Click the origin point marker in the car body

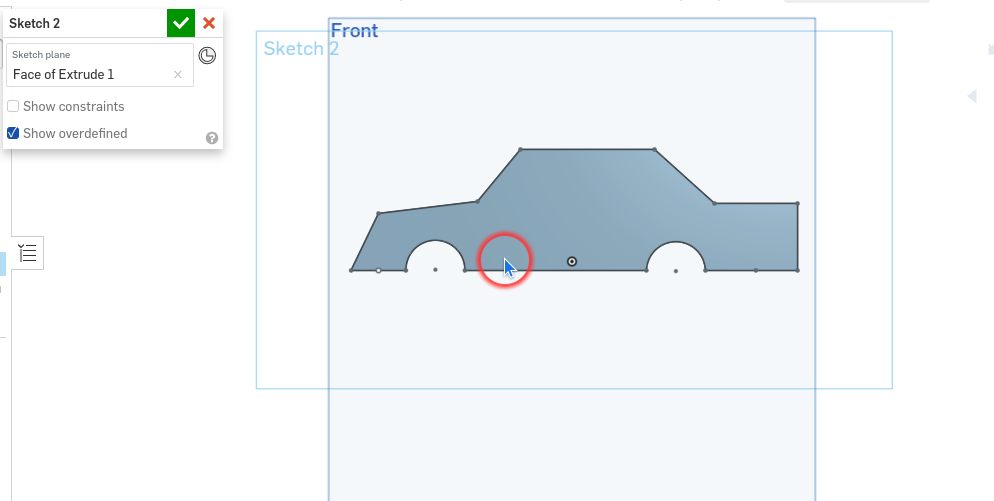[x=572, y=261]
